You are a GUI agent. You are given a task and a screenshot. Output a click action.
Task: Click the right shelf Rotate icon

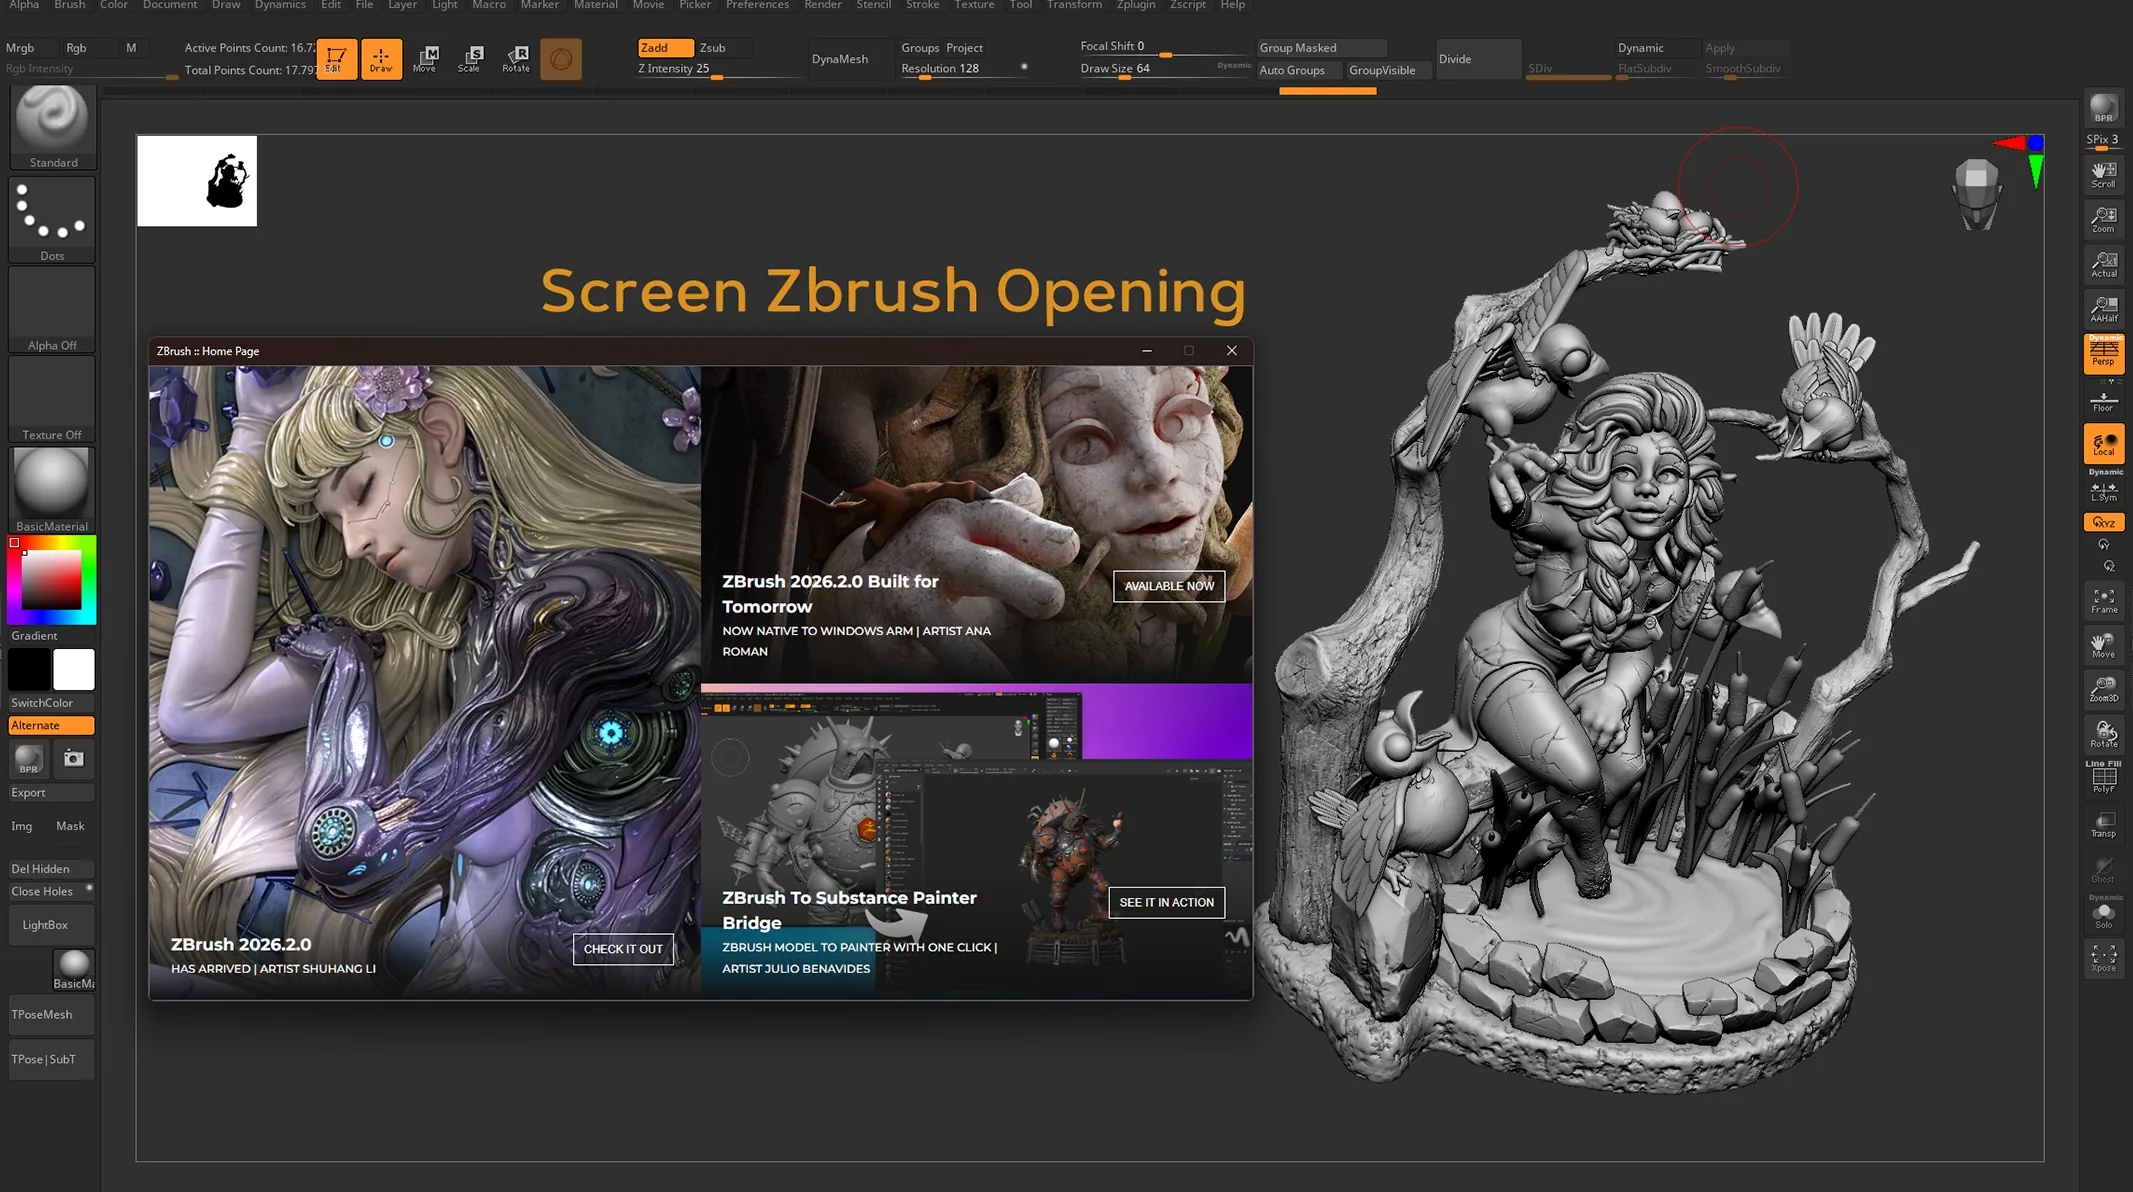click(2103, 734)
